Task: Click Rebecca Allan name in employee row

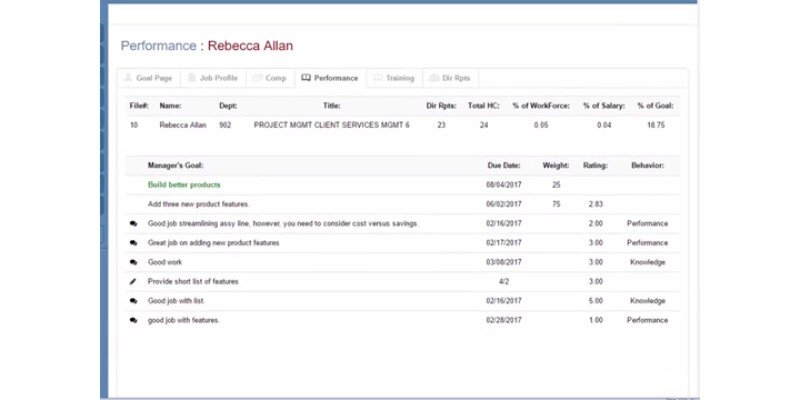Action: pos(181,126)
